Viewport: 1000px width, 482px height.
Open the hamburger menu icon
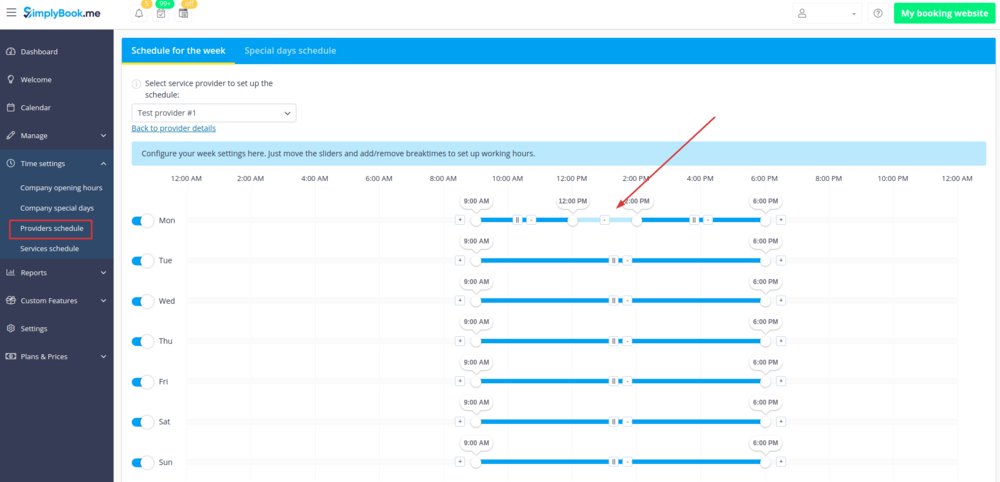[x=11, y=13]
